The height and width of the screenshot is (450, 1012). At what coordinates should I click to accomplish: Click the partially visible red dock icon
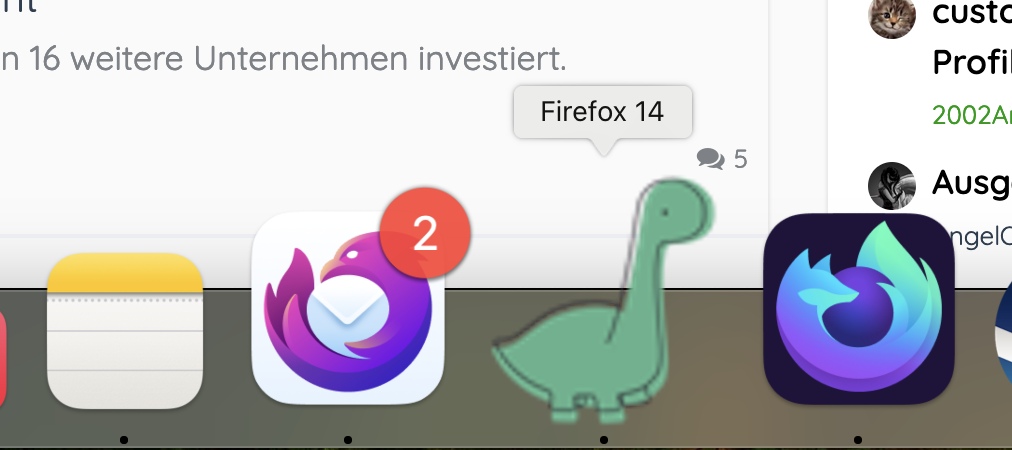click(x=3, y=359)
